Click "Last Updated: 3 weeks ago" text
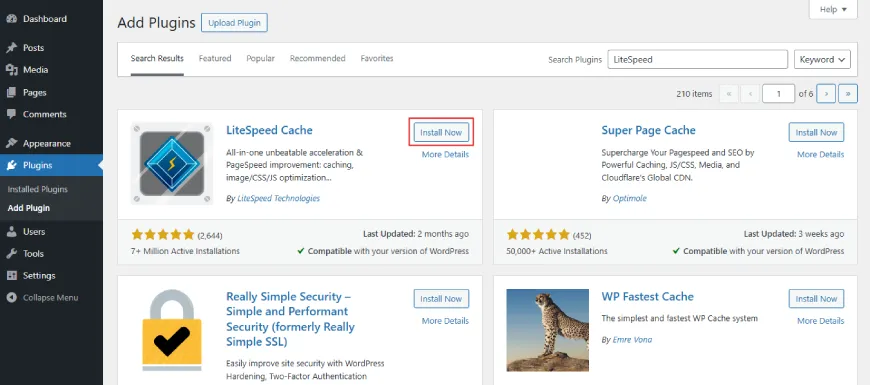This screenshot has width=870, height=385. pos(794,234)
